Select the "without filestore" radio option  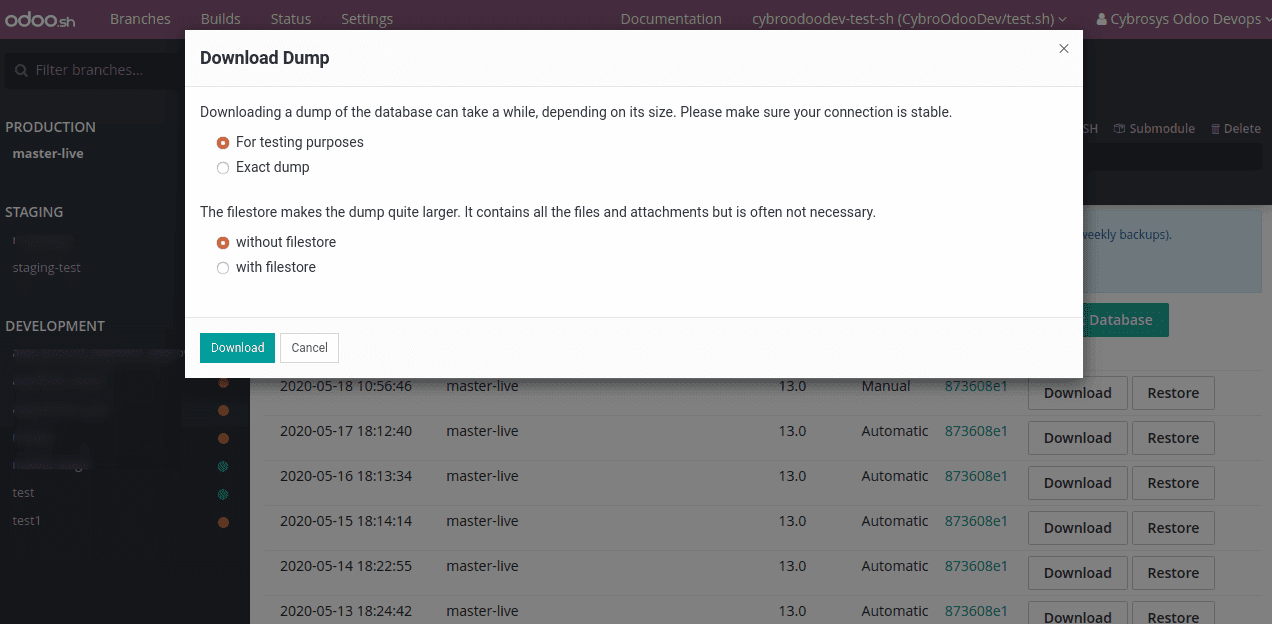coord(223,243)
